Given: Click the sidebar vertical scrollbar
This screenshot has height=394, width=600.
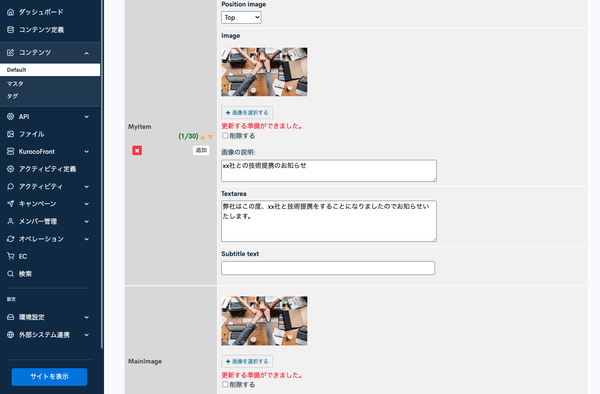Looking at the screenshot, I should point(102,174).
